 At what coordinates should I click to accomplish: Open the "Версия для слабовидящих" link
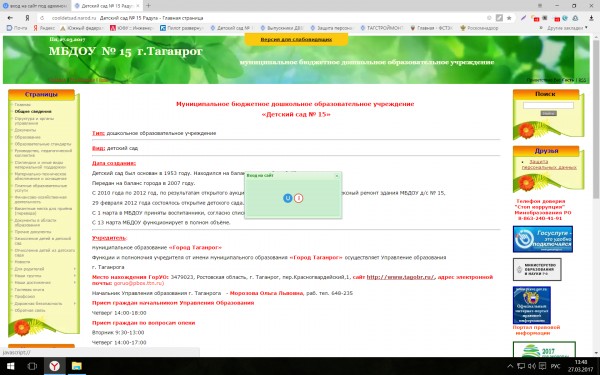[296, 39]
